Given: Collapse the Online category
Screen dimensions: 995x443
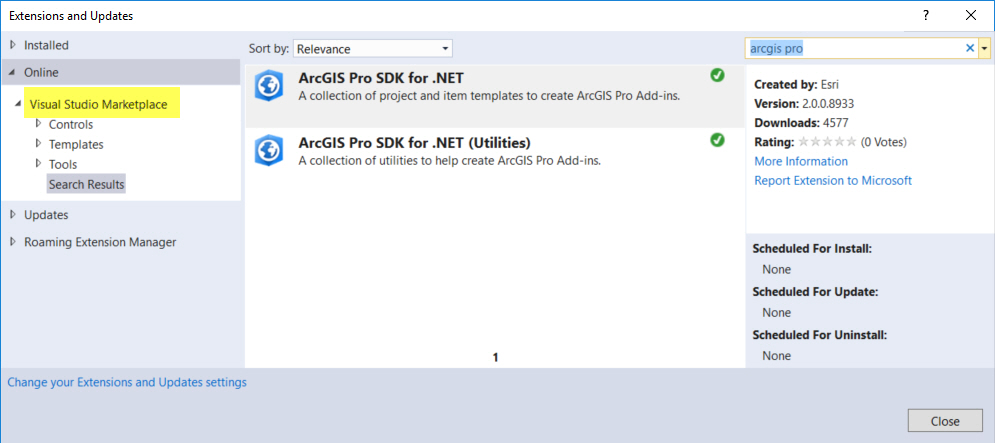Looking at the screenshot, I should (x=13, y=72).
